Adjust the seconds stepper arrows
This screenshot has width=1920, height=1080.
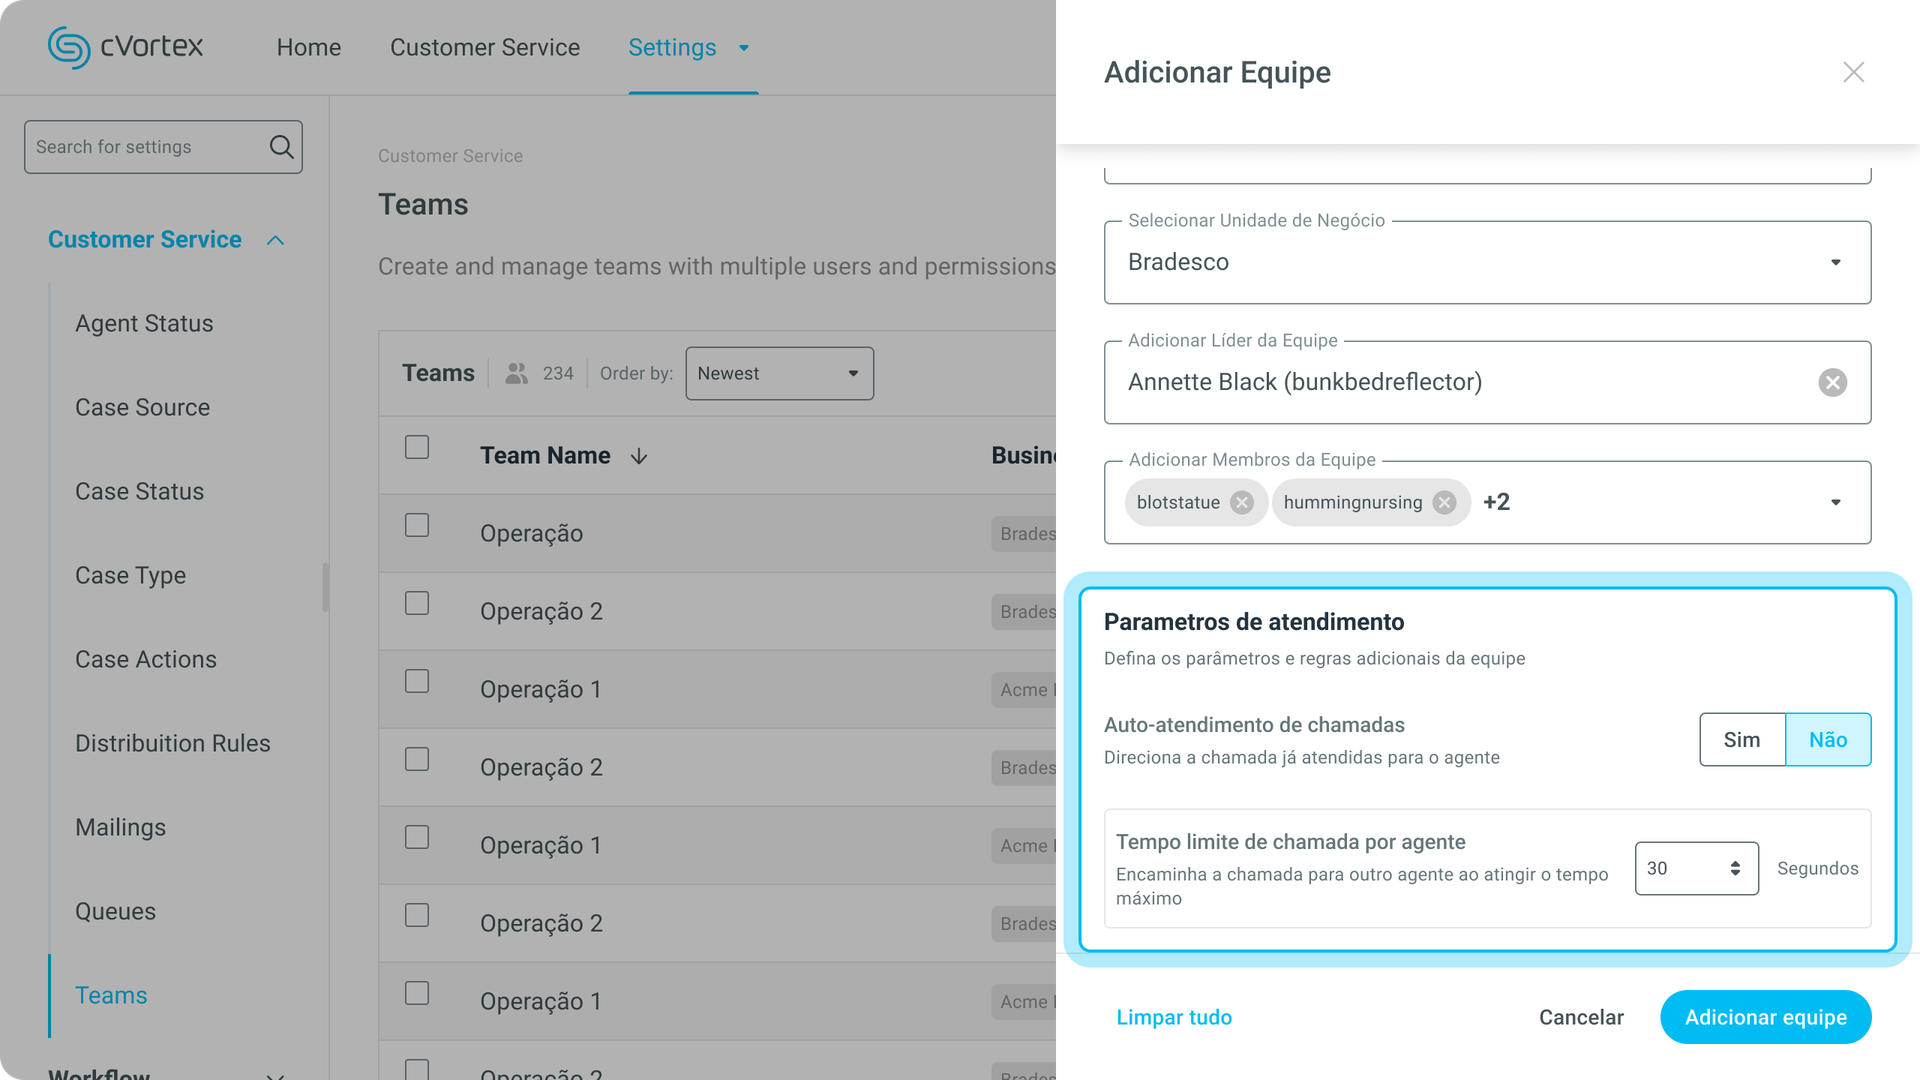point(1735,868)
